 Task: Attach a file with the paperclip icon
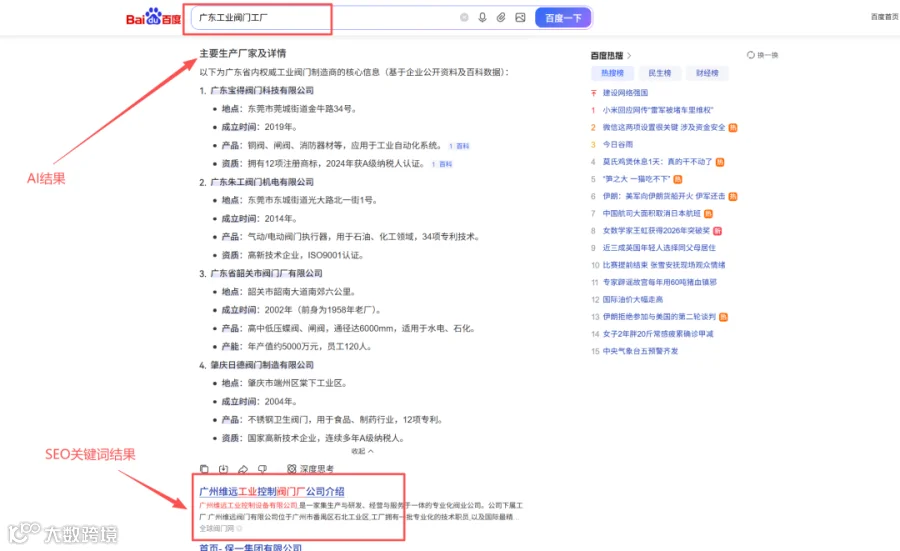tap(501, 18)
